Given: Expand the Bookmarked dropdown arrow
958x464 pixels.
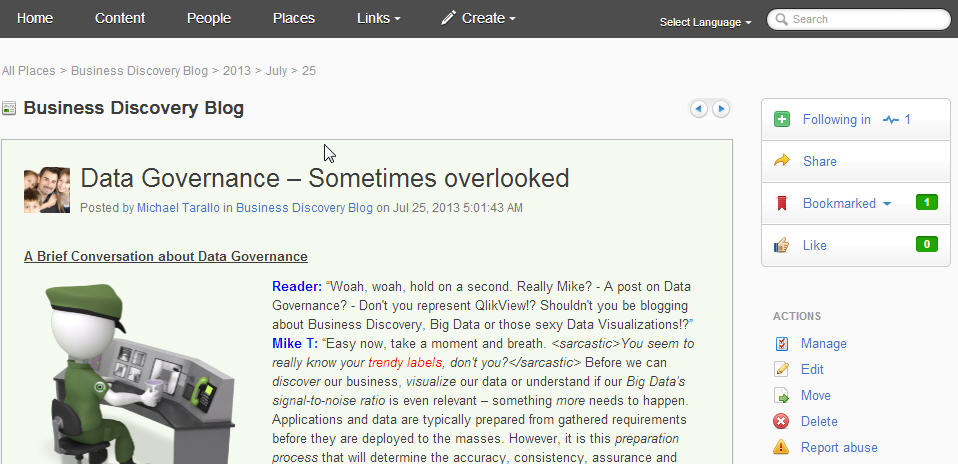Looking at the screenshot, I should tap(886, 204).
